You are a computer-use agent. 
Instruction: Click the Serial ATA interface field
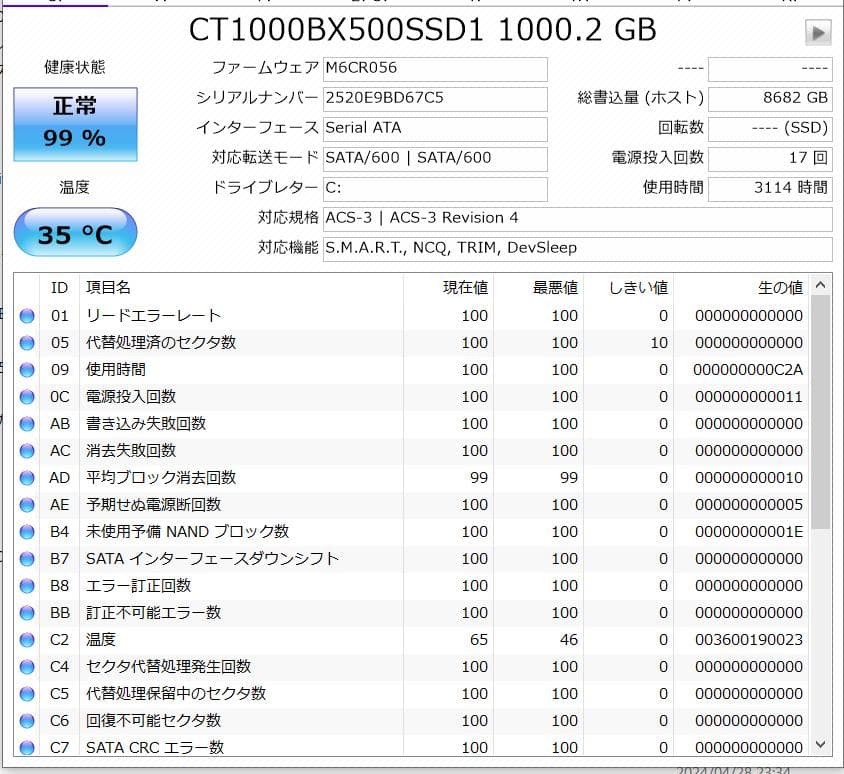click(435, 129)
